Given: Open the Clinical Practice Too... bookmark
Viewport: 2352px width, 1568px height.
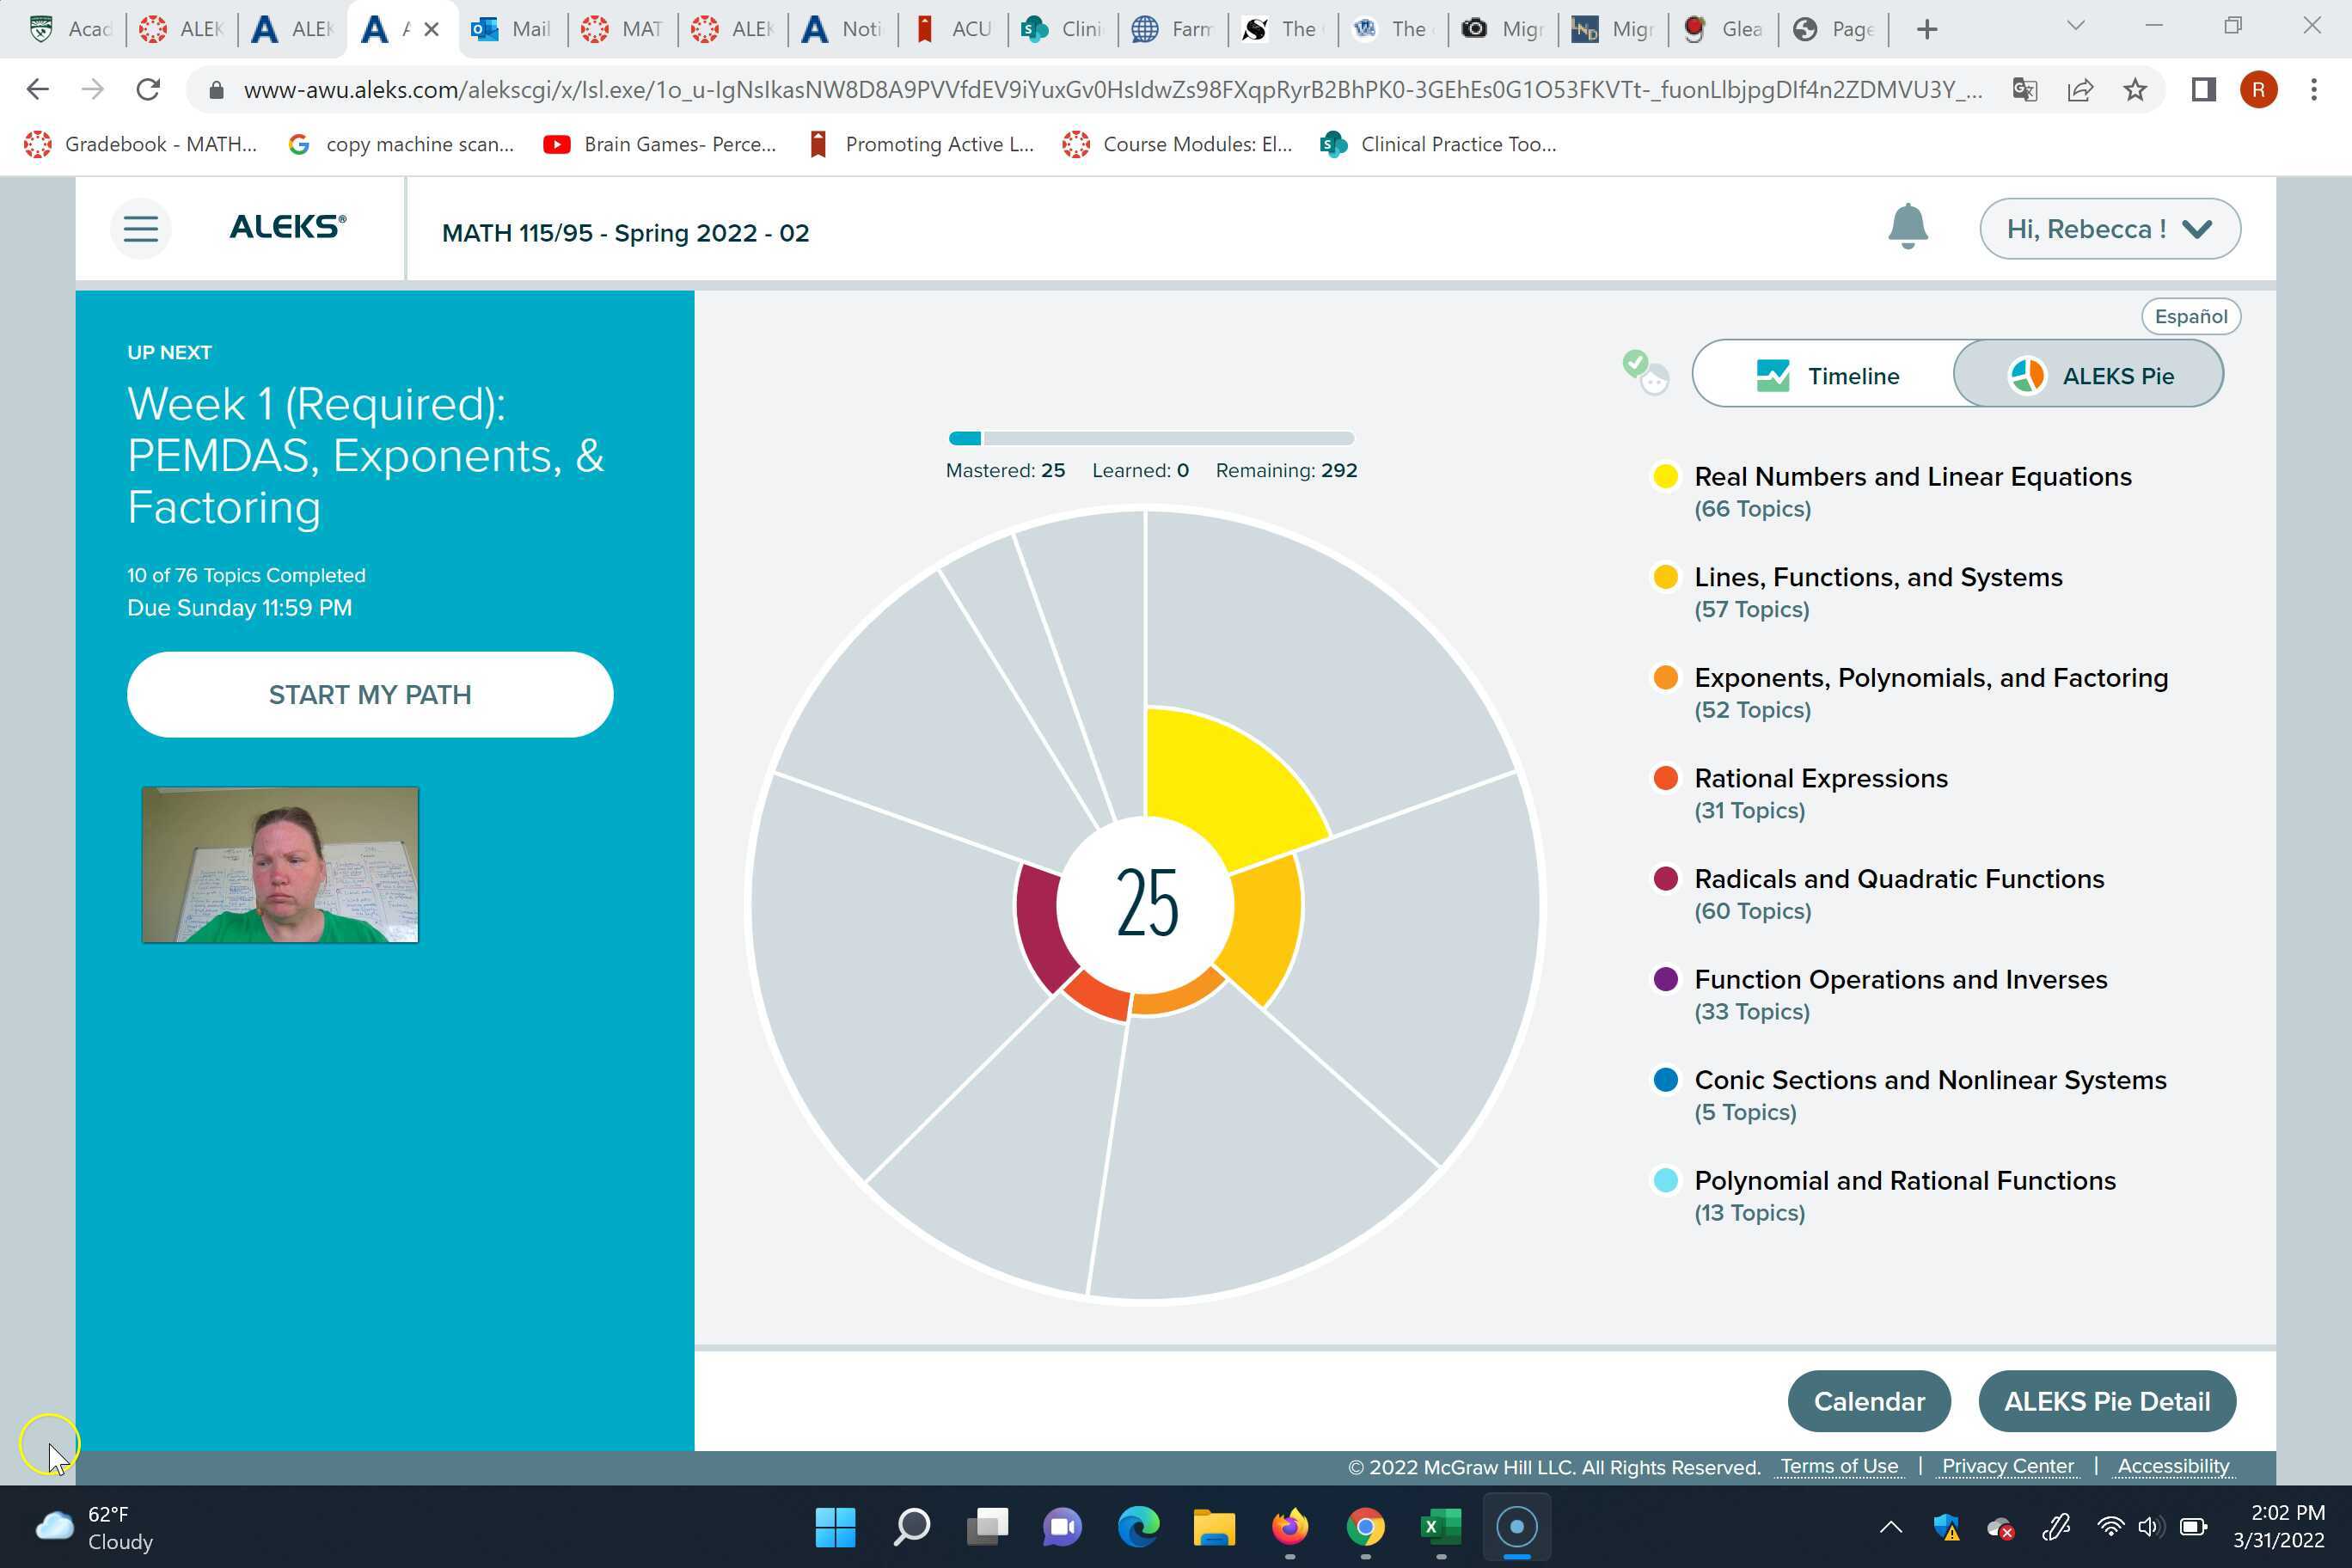Looking at the screenshot, I should click(1438, 145).
